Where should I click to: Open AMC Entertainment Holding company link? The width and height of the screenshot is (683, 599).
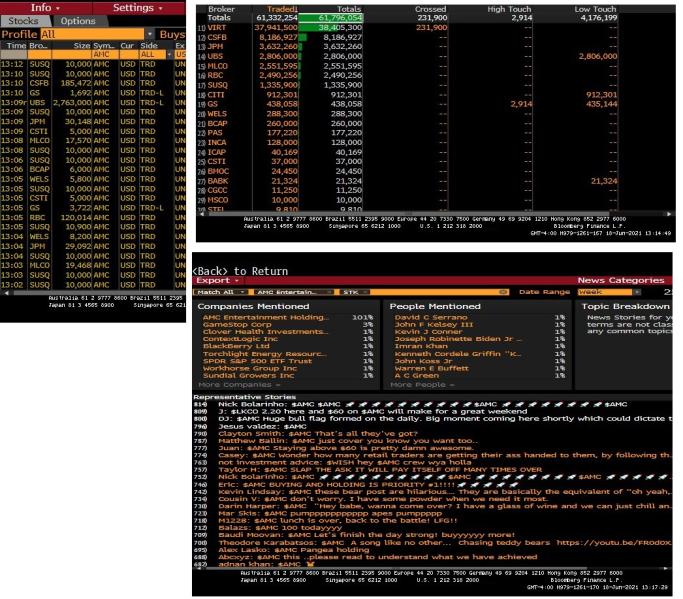coord(265,318)
